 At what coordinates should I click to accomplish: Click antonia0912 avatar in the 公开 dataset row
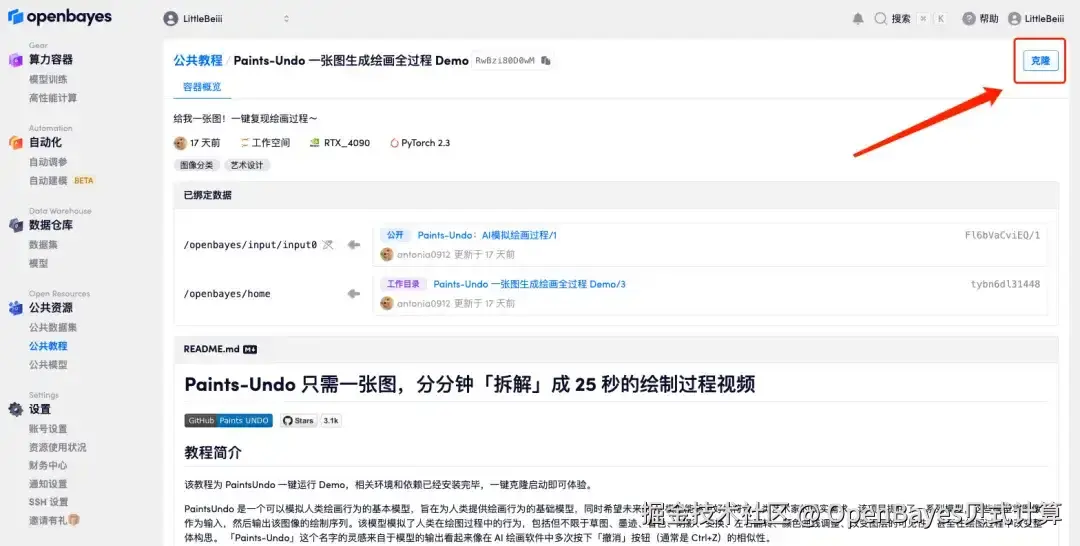386,255
